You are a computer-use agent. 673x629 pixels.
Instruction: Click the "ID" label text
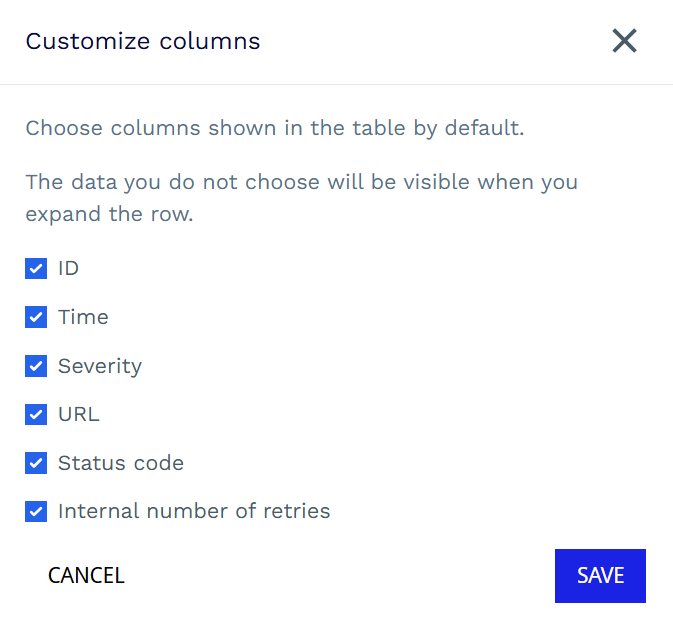coord(68,268)
